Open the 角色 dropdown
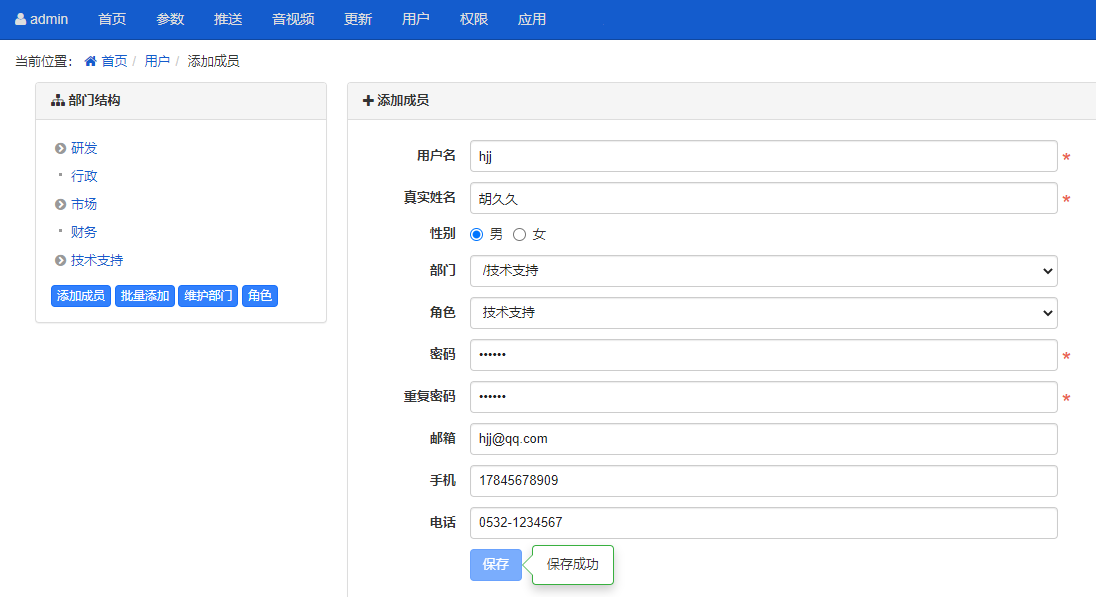Screen dimensions: 1096x597 pos(763,313)
